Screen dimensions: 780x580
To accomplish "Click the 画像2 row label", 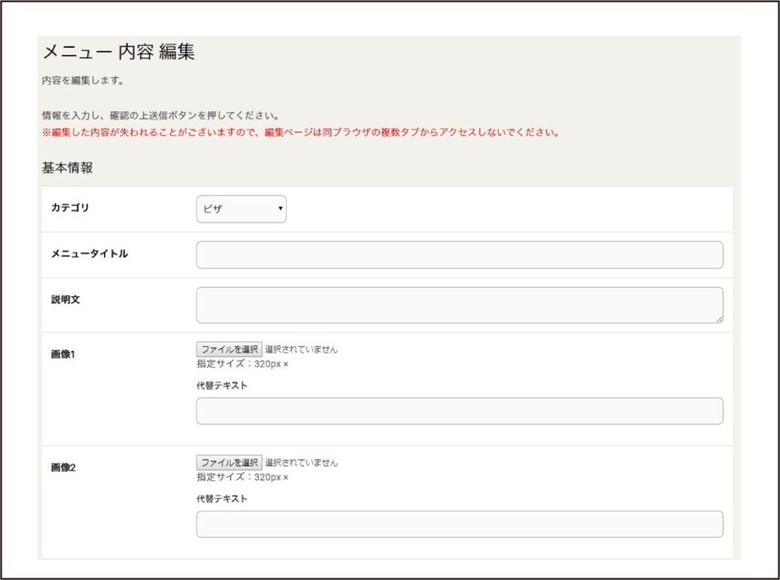I will tap(63, 468).
